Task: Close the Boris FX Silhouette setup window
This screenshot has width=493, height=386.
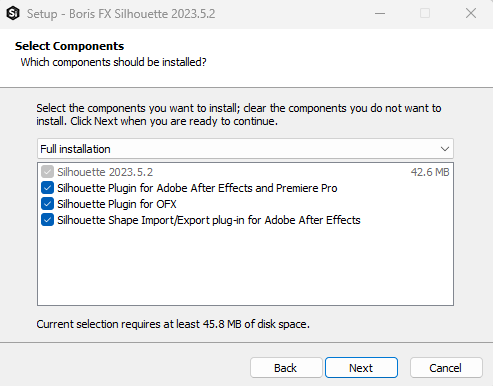Action: 471,14
